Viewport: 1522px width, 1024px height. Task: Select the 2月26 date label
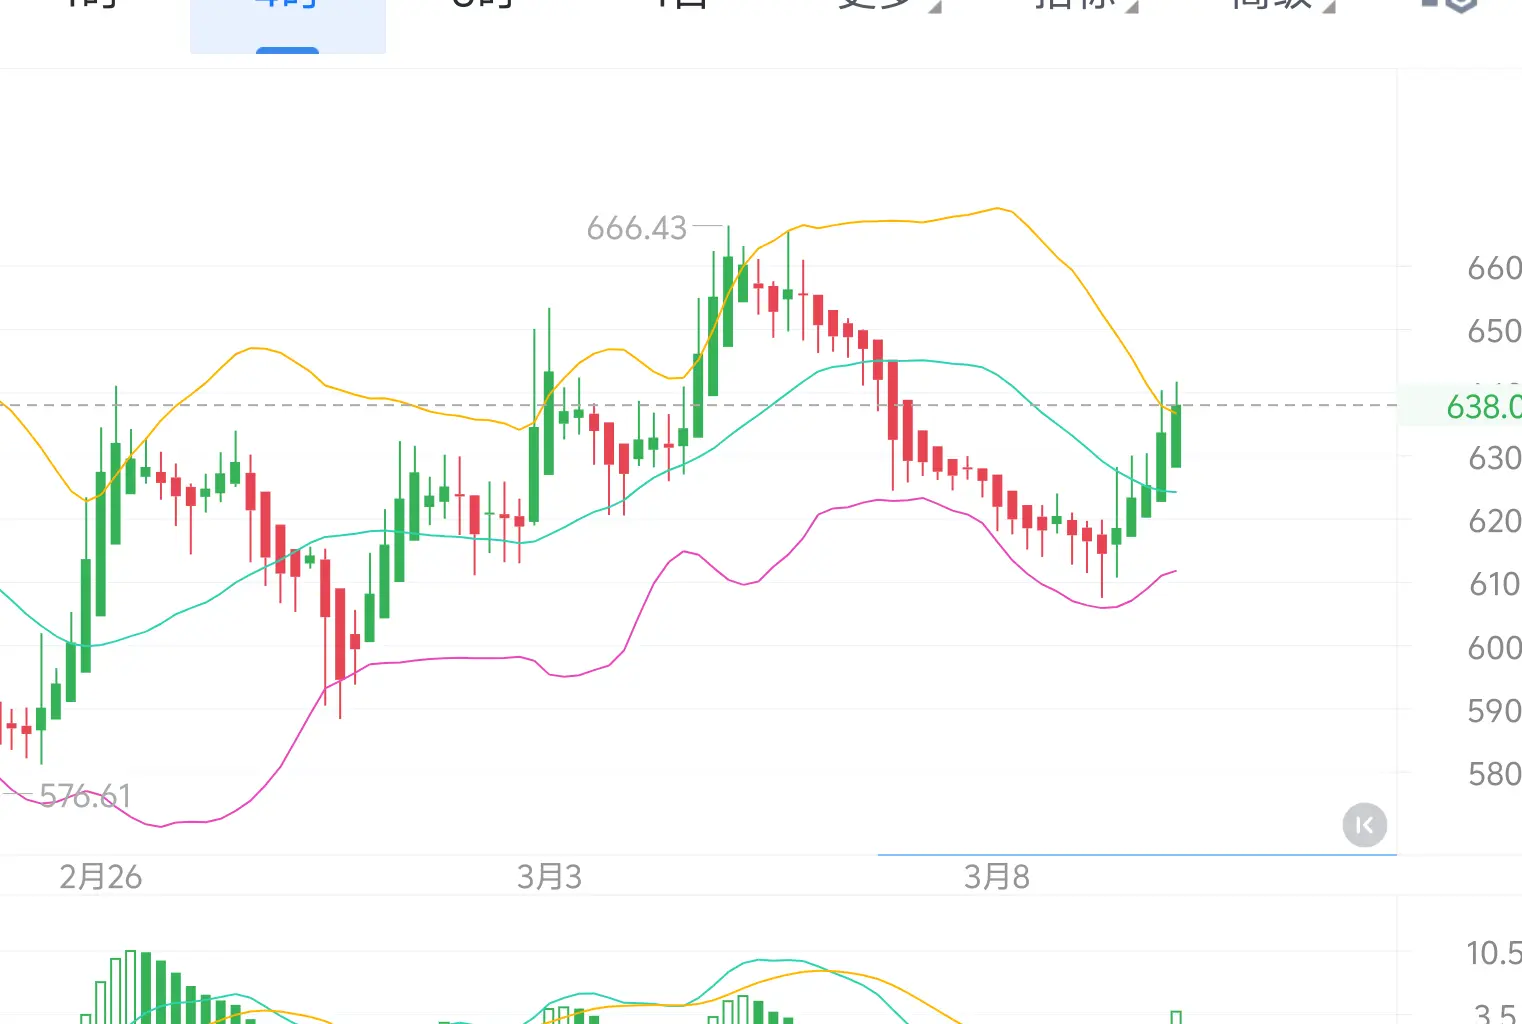101,877
